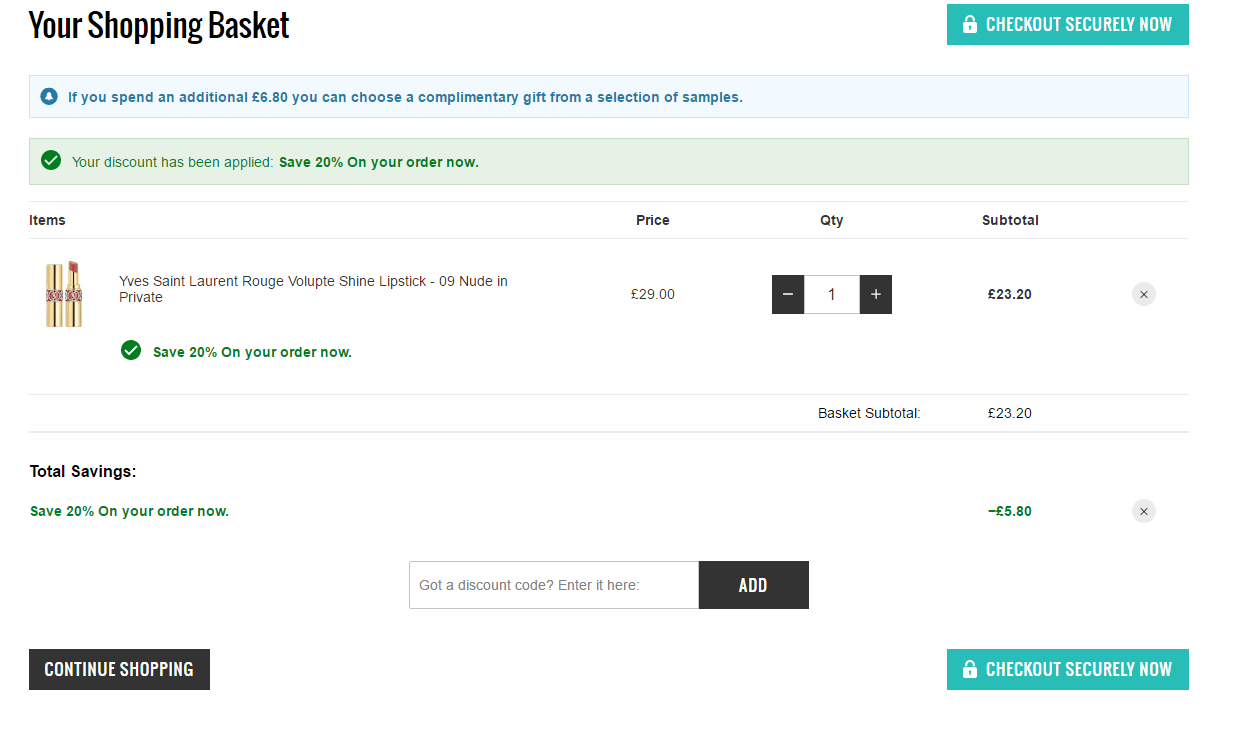The height and width of the screenshot is (737, 1239).
Task: Select the top Checkout Securely Now text
Action: [1079, 25]
